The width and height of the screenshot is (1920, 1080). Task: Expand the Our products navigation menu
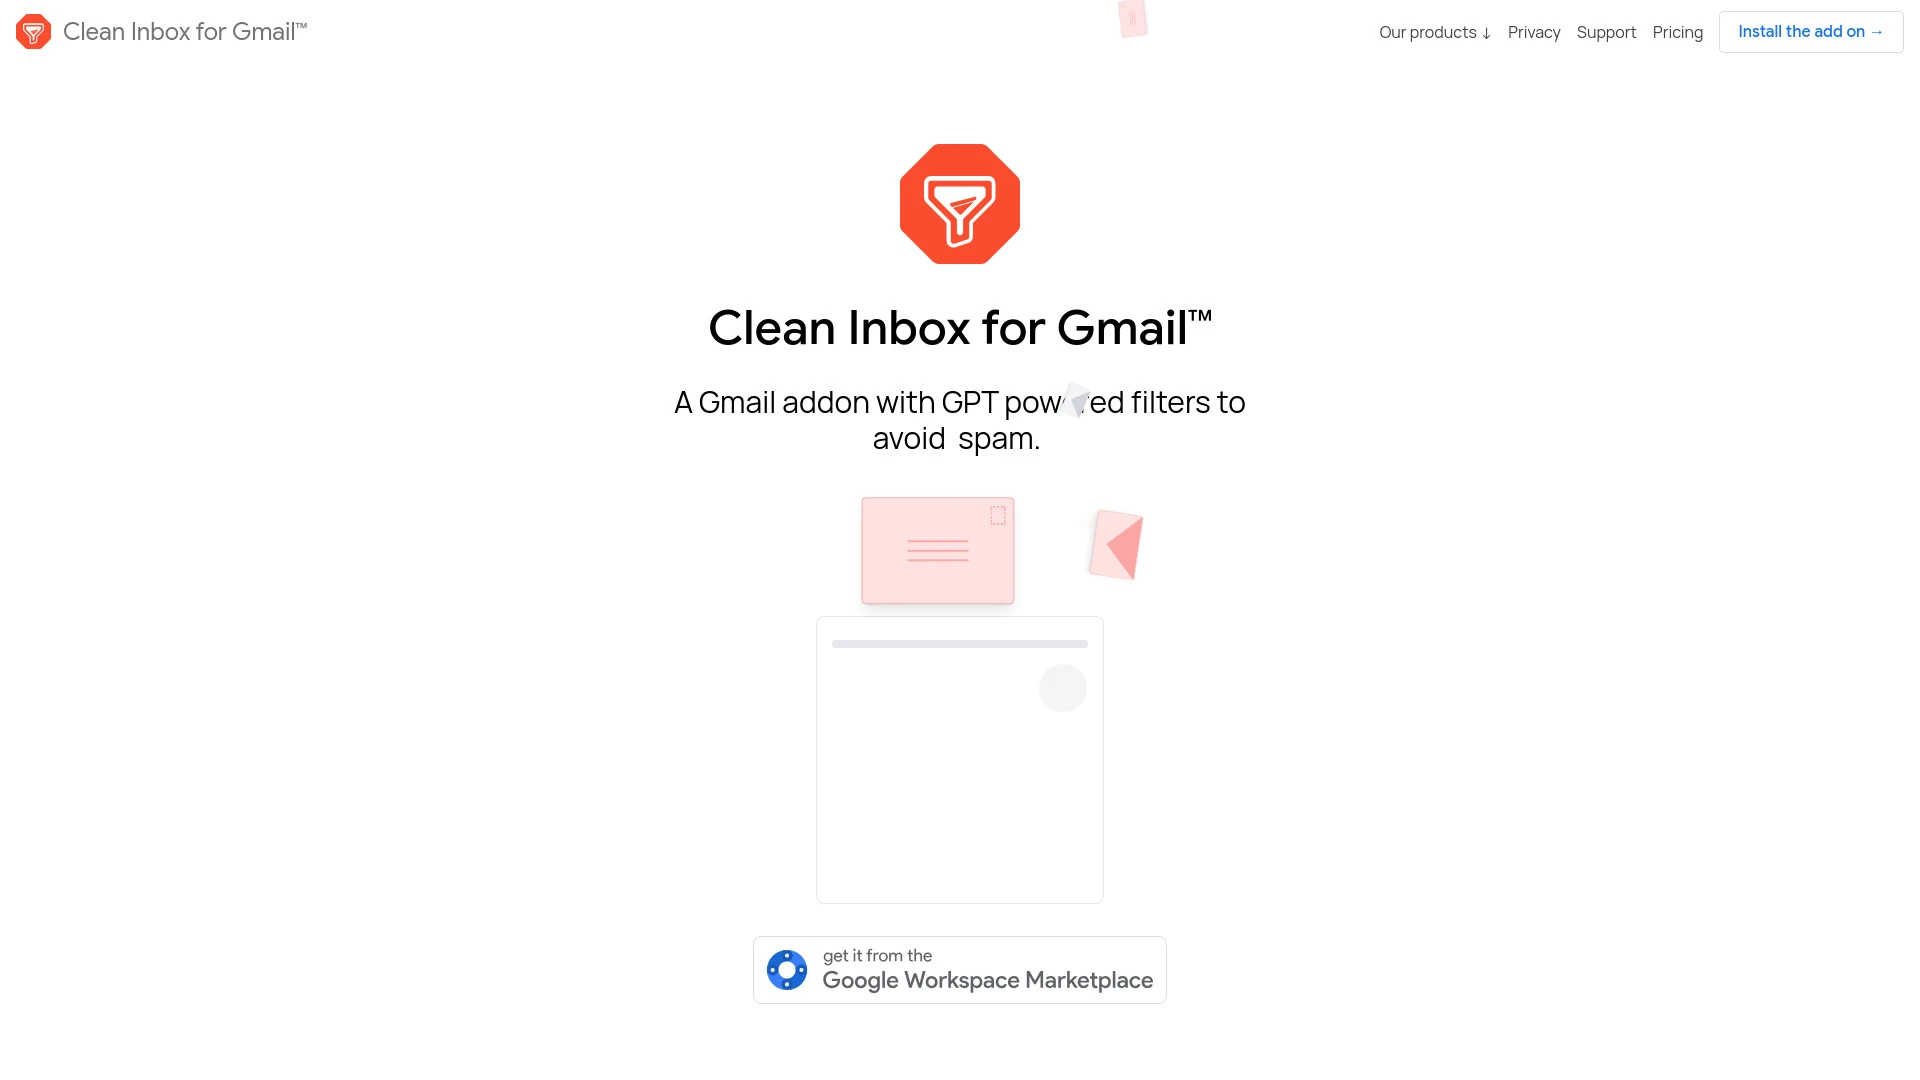coord(1435,32)
